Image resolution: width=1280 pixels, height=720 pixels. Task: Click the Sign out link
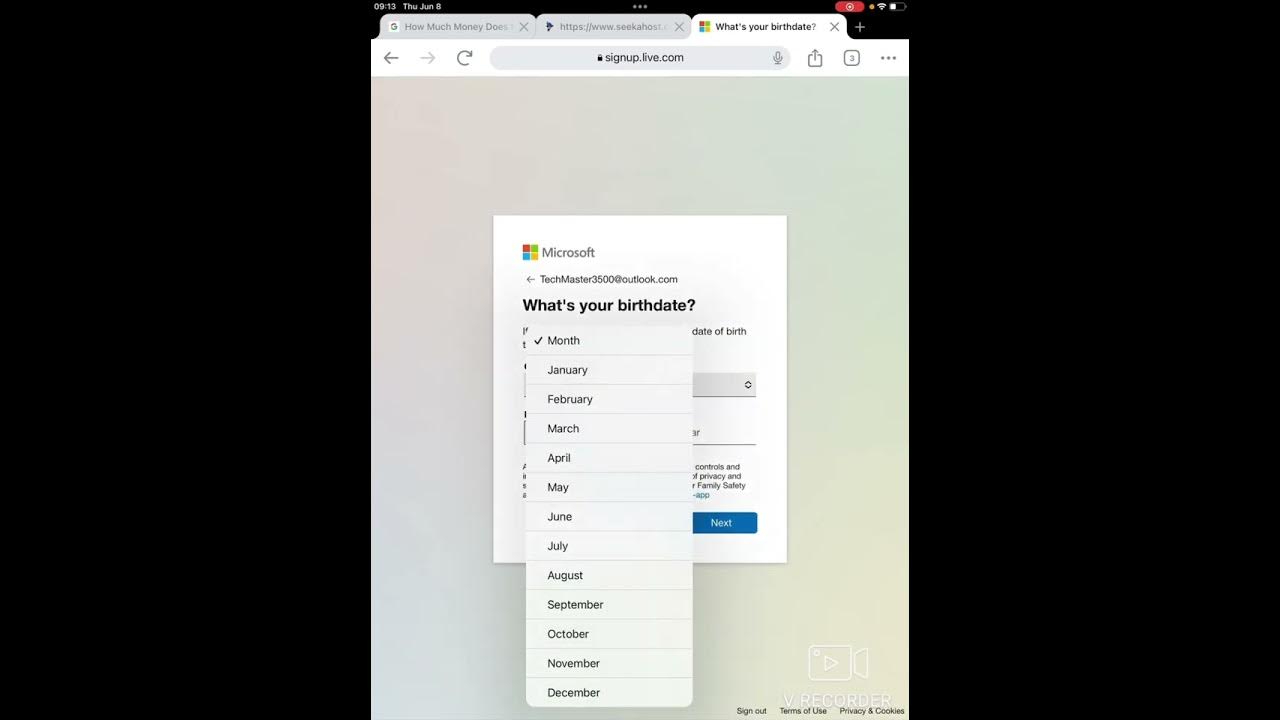pyautogui.click(x=752, y=711)
